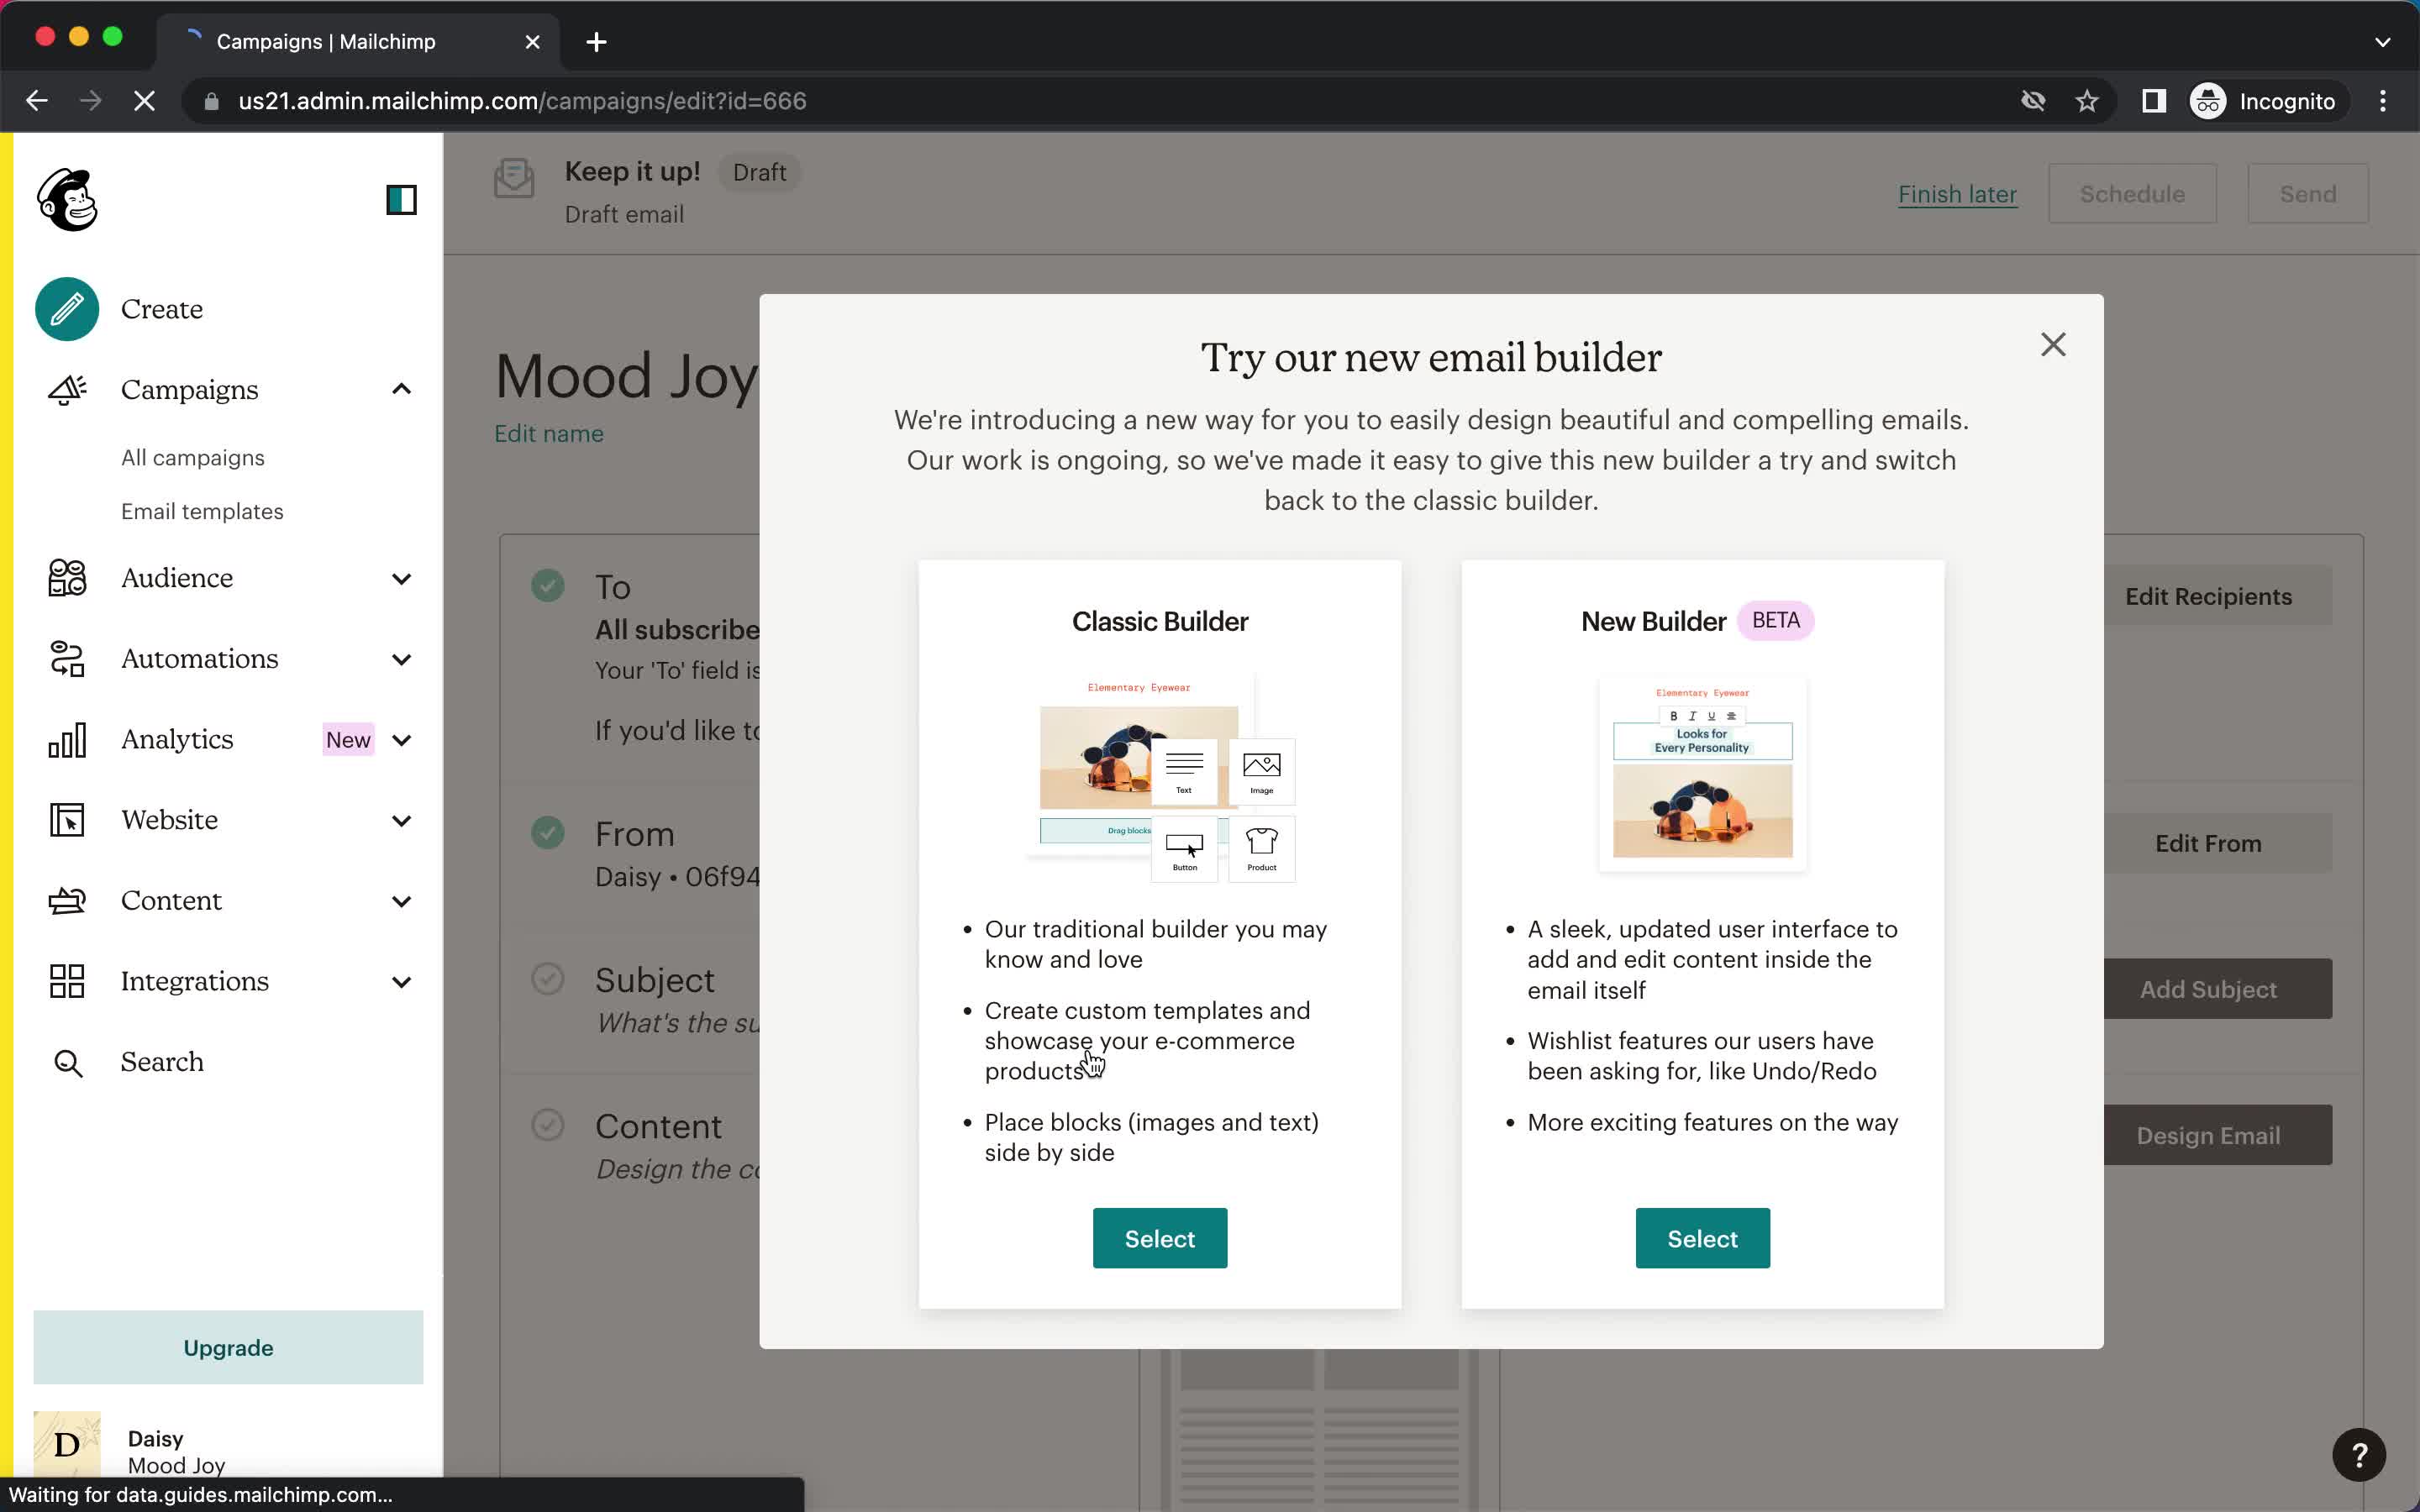Screen dimensions: 2420x1512
Task: Open the Campaigns section icon
Action: click(x=65, y=388)
